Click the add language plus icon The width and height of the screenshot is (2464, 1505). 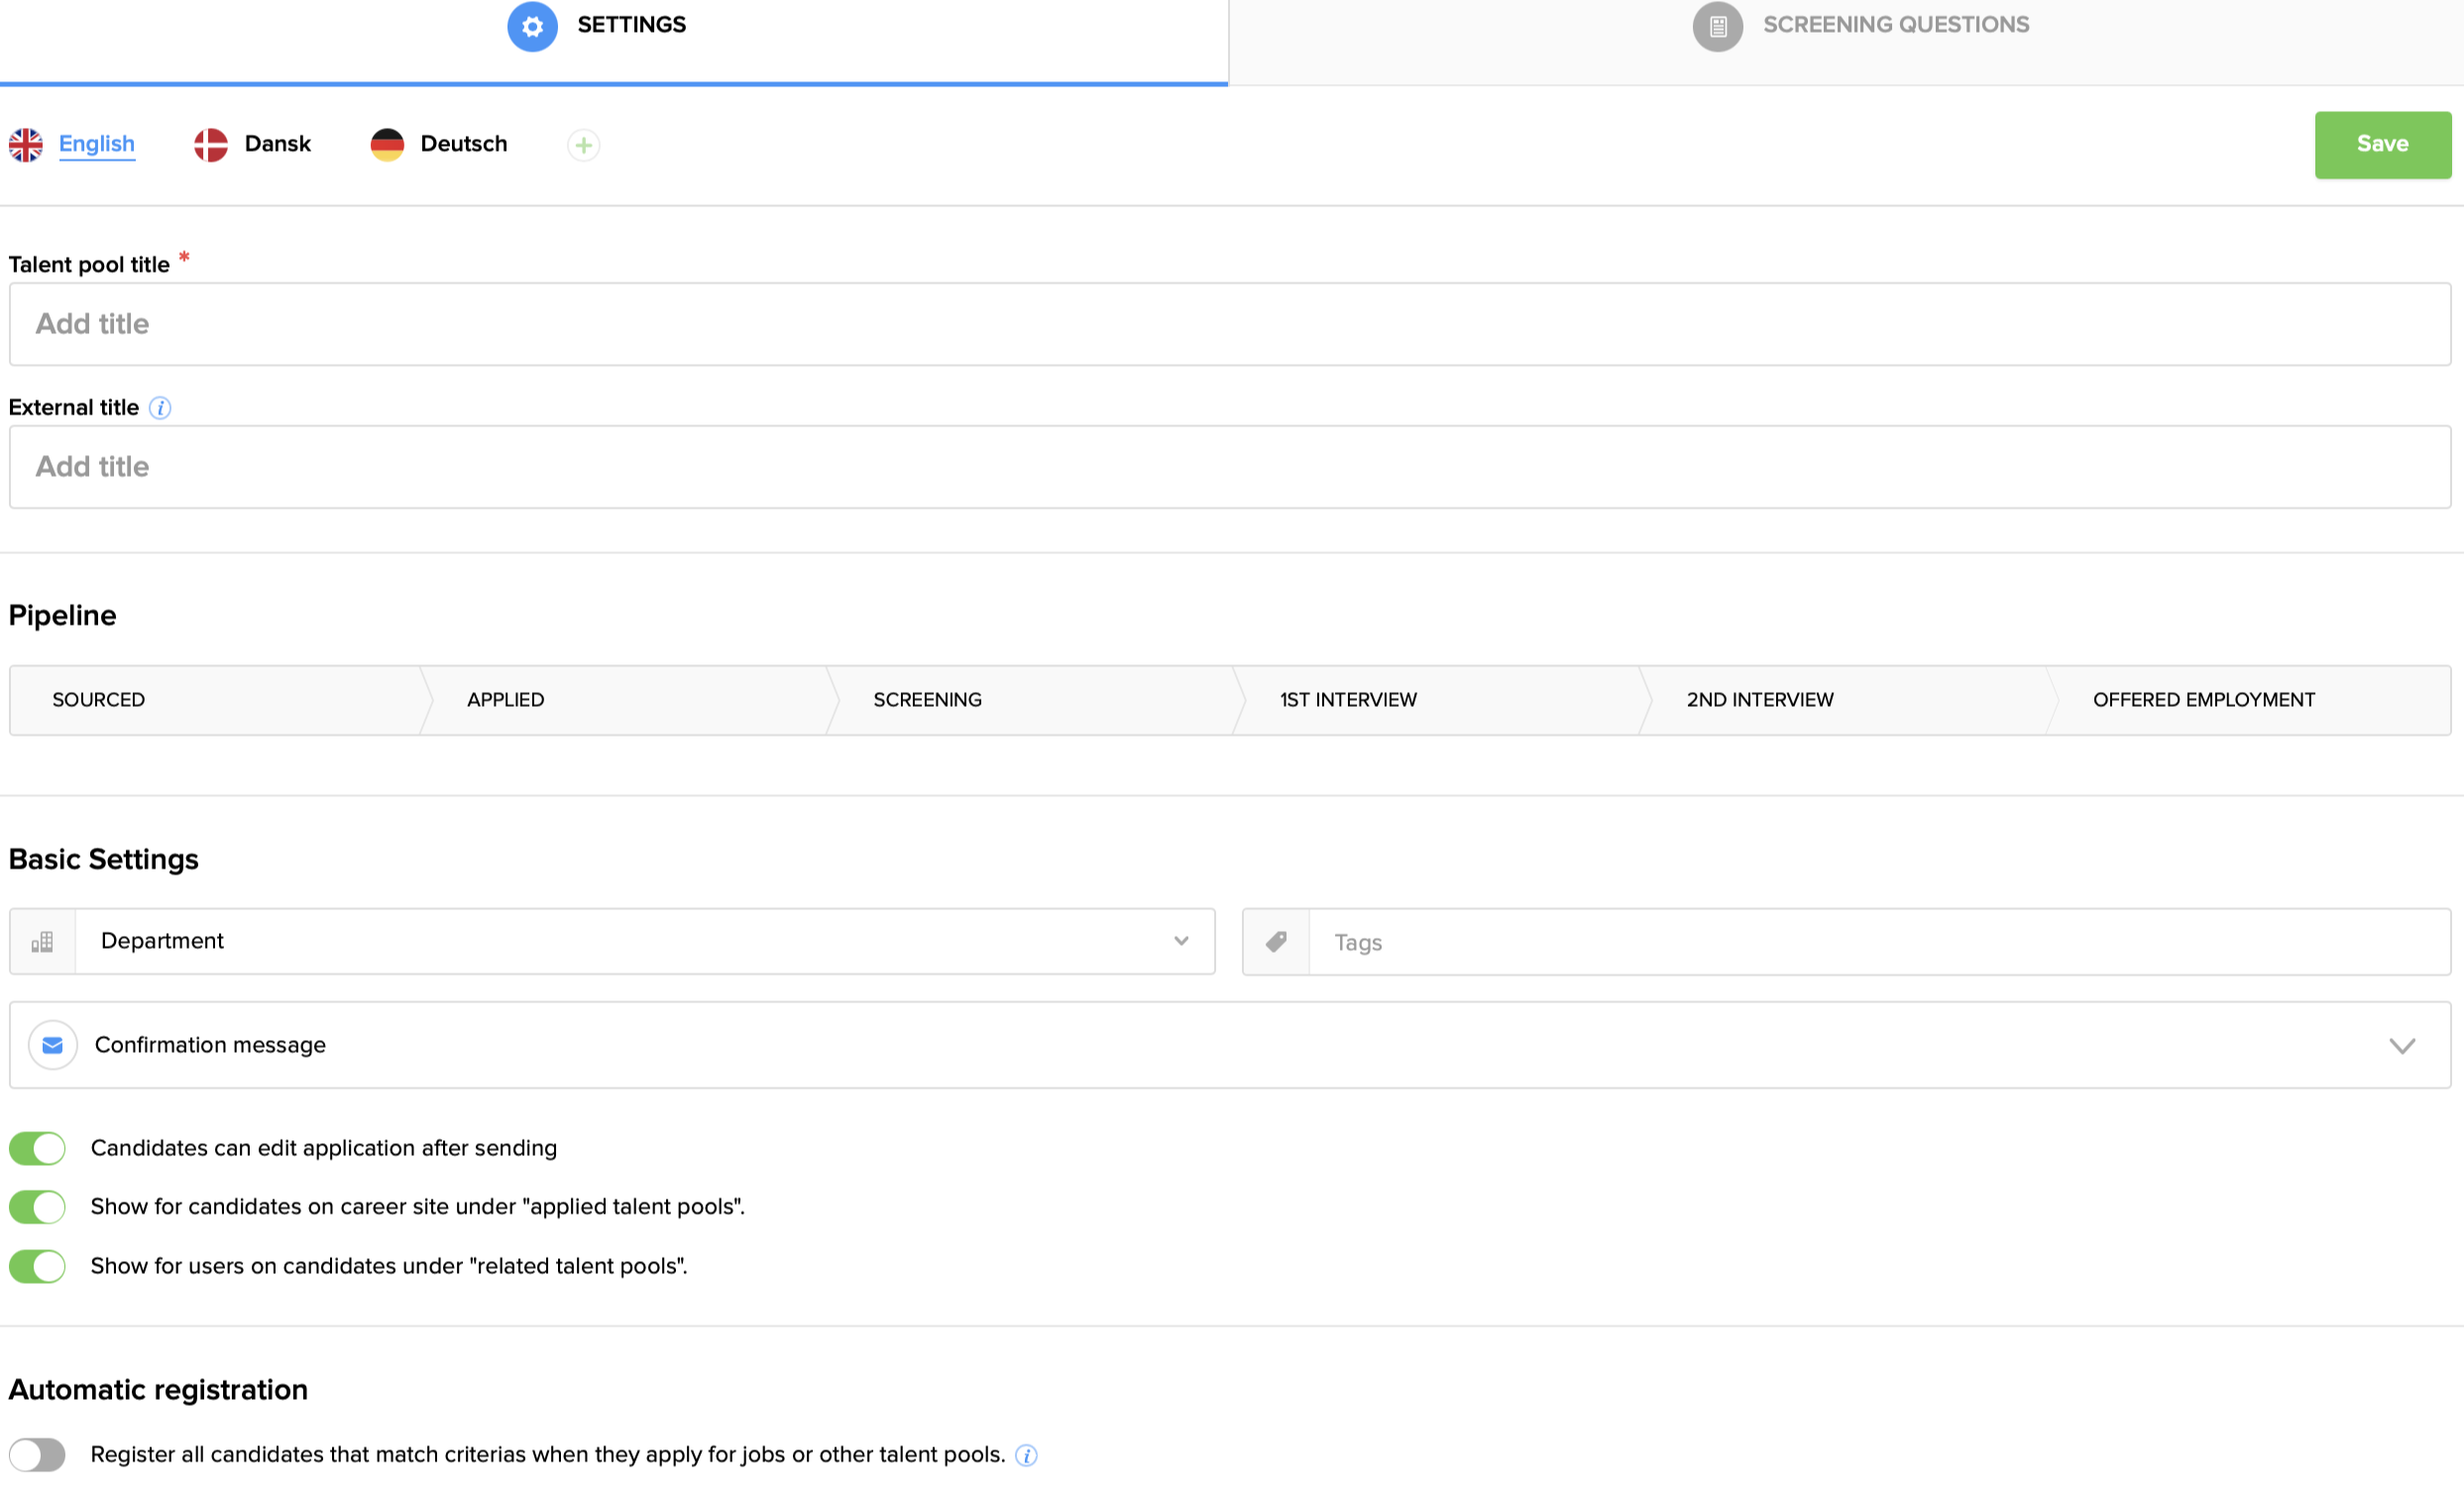coord(583,145)
